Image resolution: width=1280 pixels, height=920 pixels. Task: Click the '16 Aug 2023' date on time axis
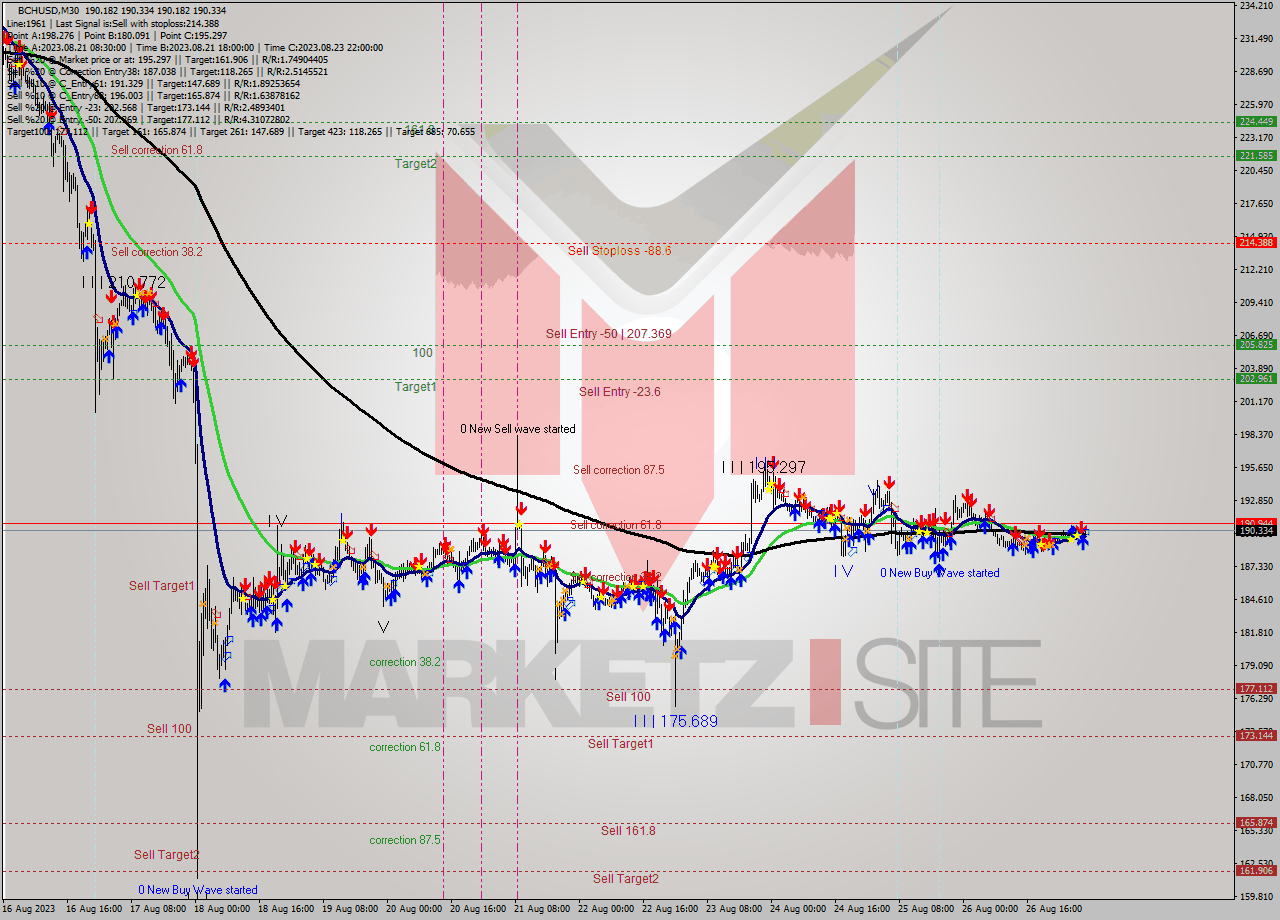click(x=28, y=909)
